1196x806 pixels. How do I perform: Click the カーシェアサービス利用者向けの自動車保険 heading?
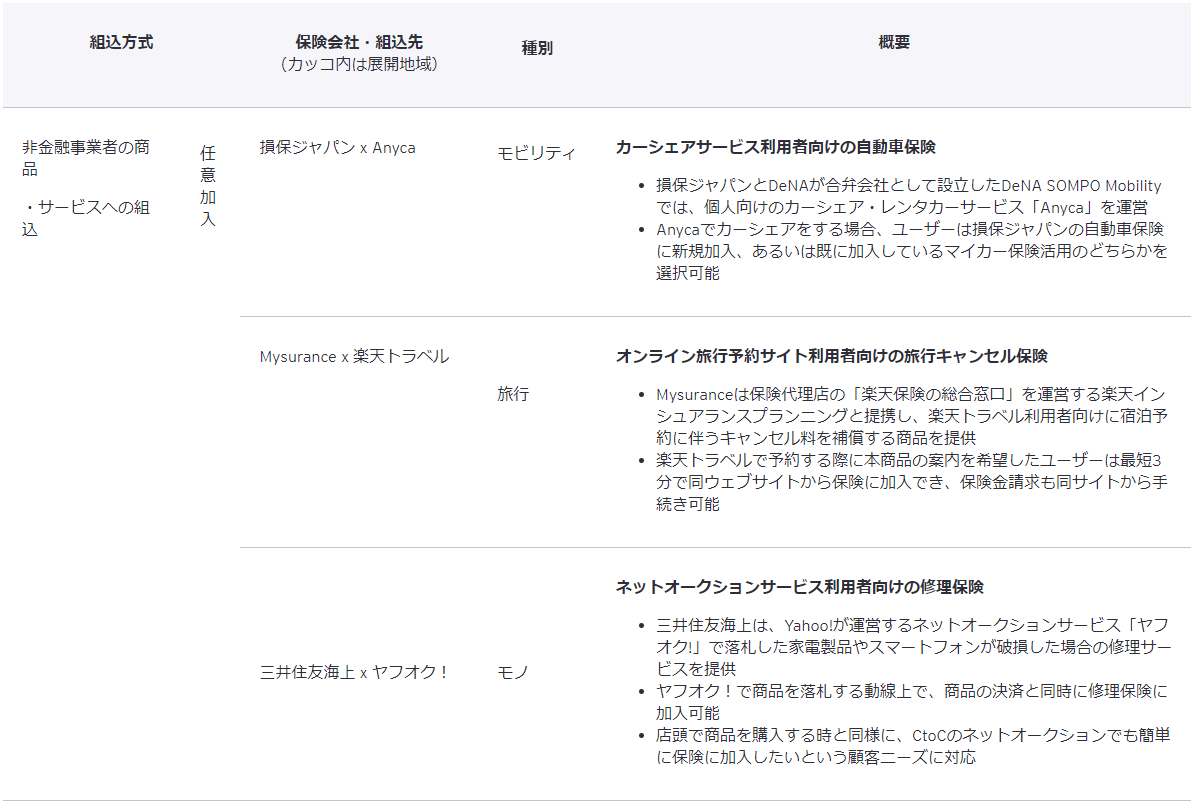coord(775,147)
